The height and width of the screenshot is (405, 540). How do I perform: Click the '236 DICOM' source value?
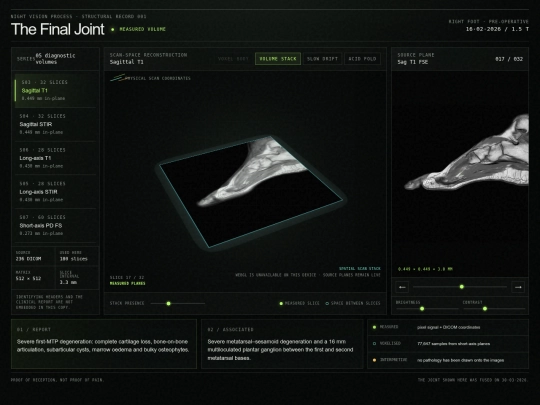tap(28, 259)
